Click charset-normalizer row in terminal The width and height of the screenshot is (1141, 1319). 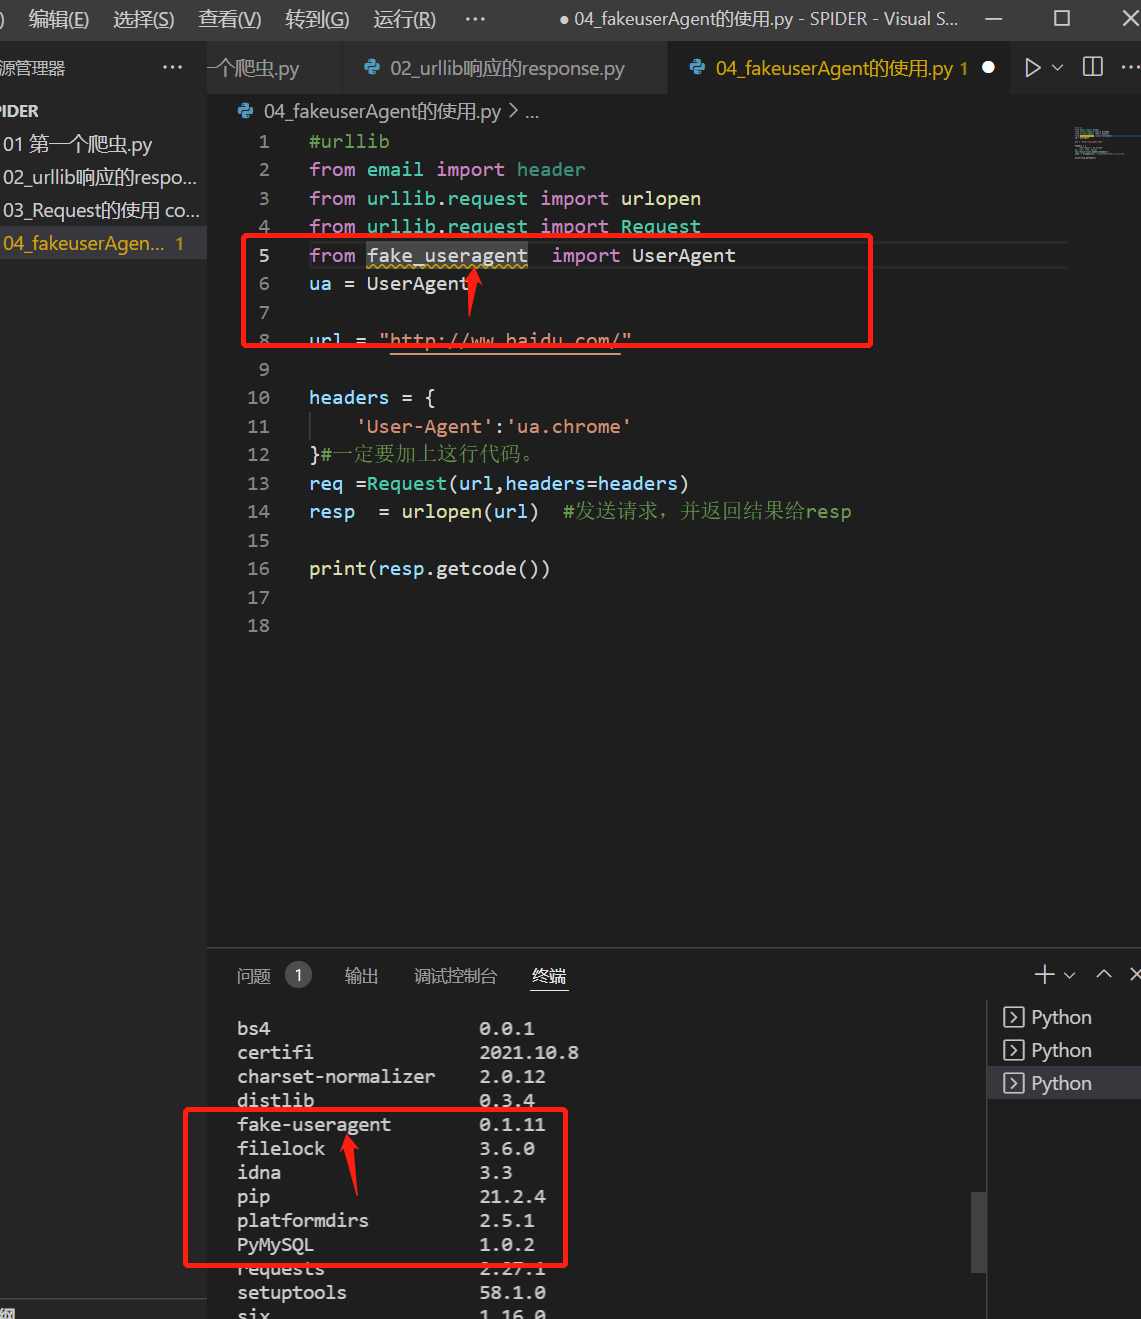(391, 1076)
